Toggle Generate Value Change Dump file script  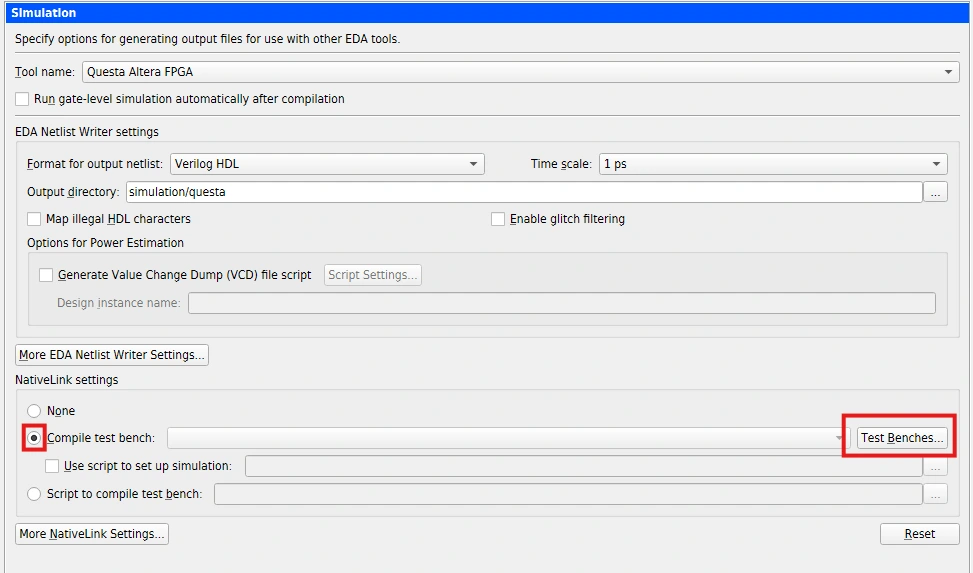coord(46,275)
